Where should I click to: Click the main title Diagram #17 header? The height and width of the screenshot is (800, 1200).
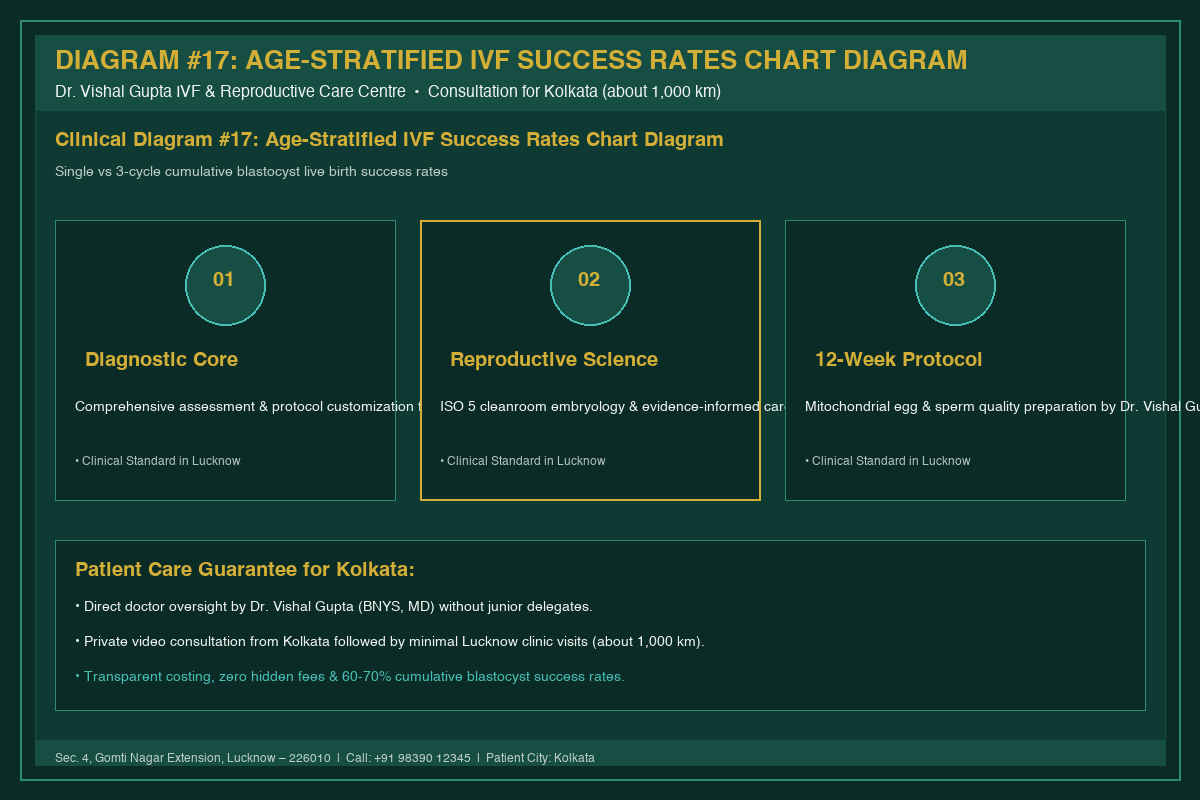[x=511, y=60]
